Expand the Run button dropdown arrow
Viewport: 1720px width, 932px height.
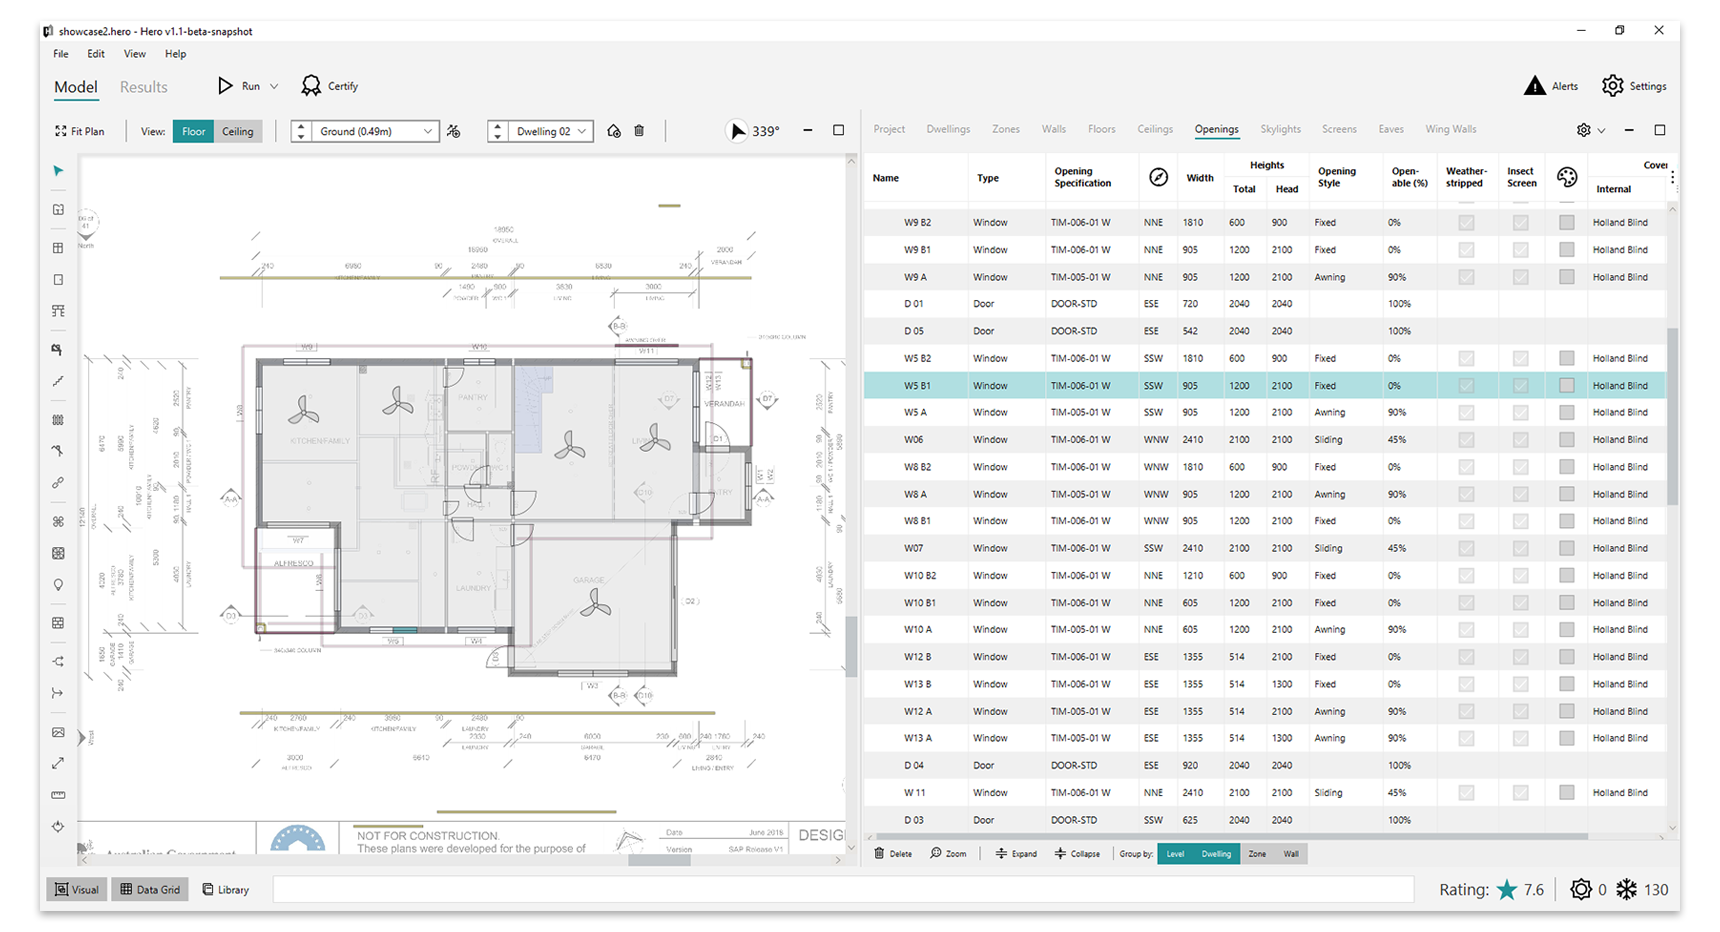pos(274,86)
